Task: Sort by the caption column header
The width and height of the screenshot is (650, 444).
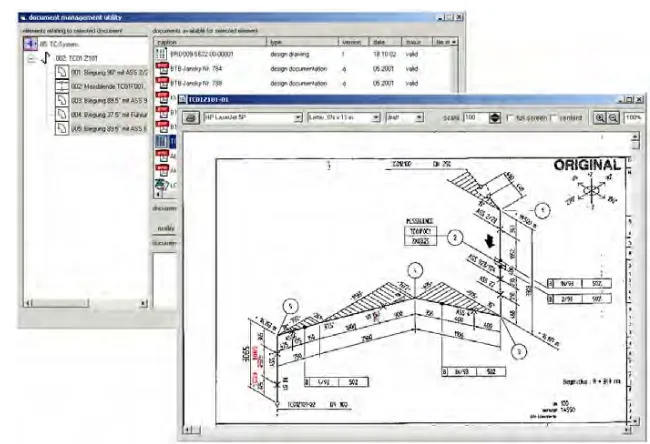Action: point(210,42)
